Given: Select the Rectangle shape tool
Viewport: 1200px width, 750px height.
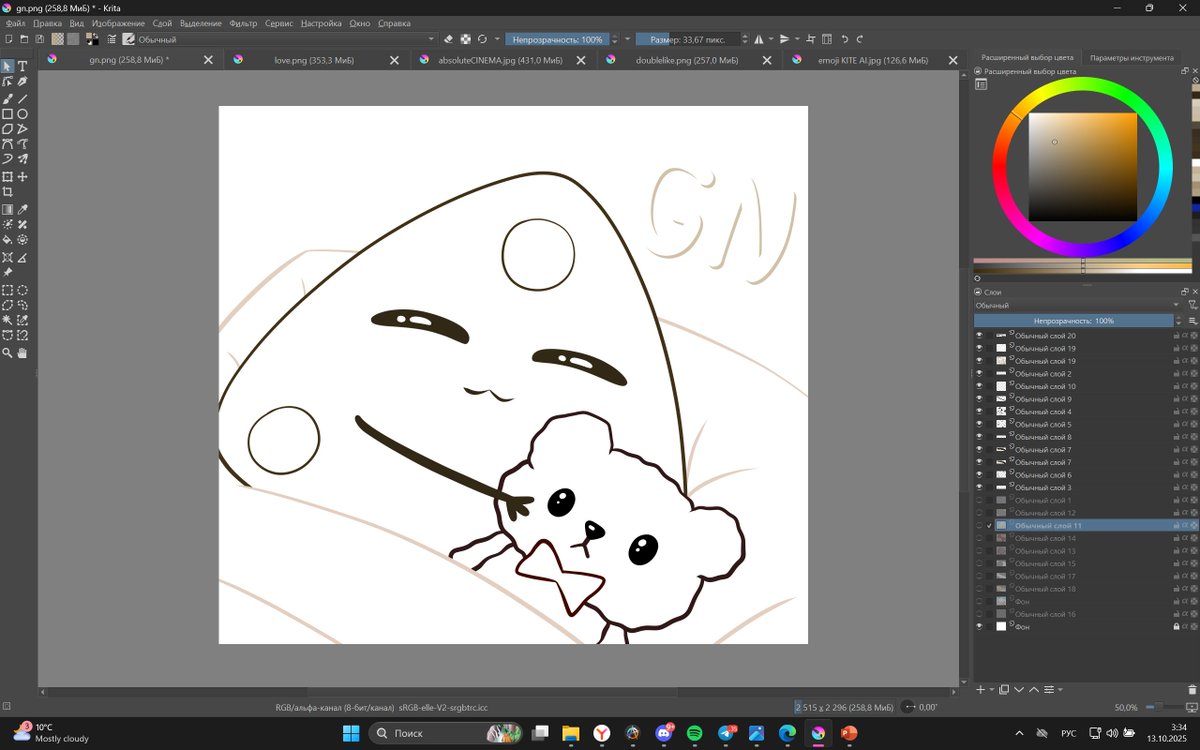Looking at the screenshot, I should 7,114.
